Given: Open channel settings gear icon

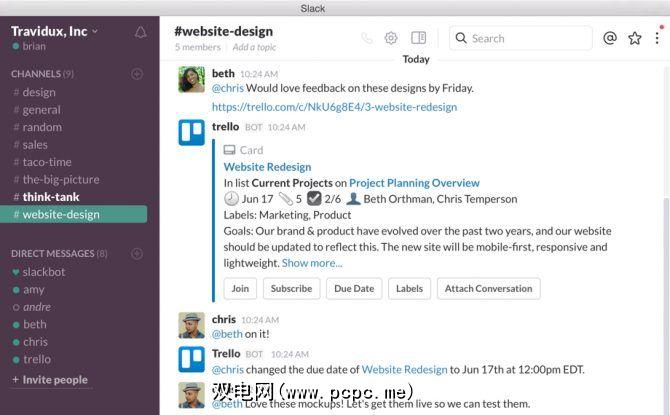Looking at the screenshot, I should [x=391, y=38].
